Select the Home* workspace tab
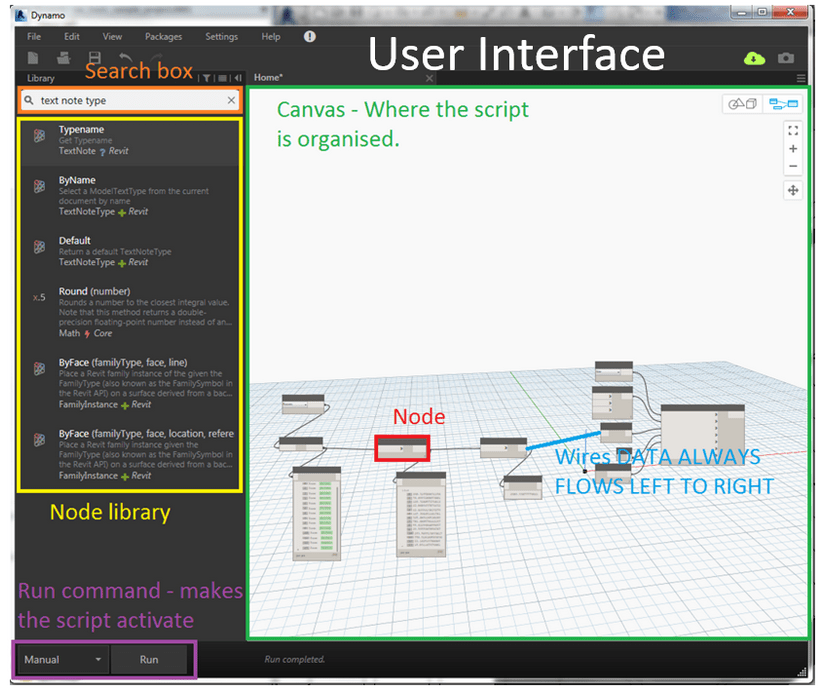The image size is (824, 690). 268,78
